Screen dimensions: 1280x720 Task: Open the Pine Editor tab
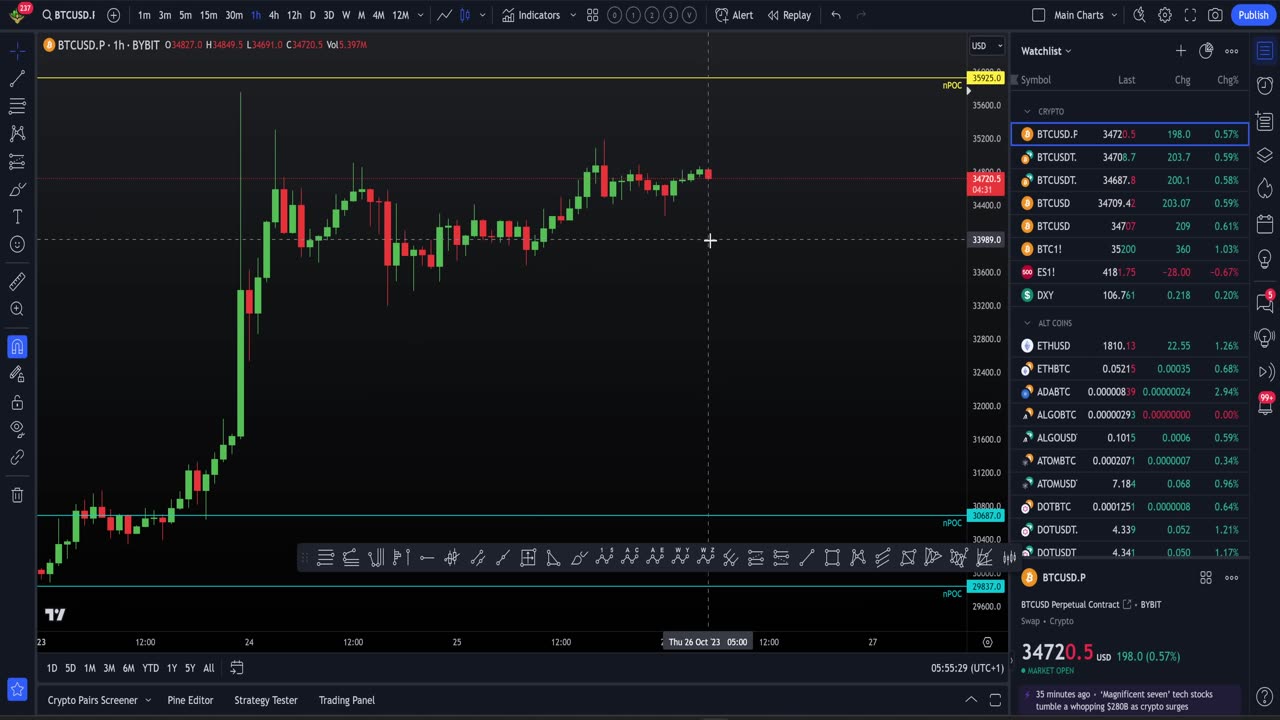pyautogui.click(x=190, y=700)
